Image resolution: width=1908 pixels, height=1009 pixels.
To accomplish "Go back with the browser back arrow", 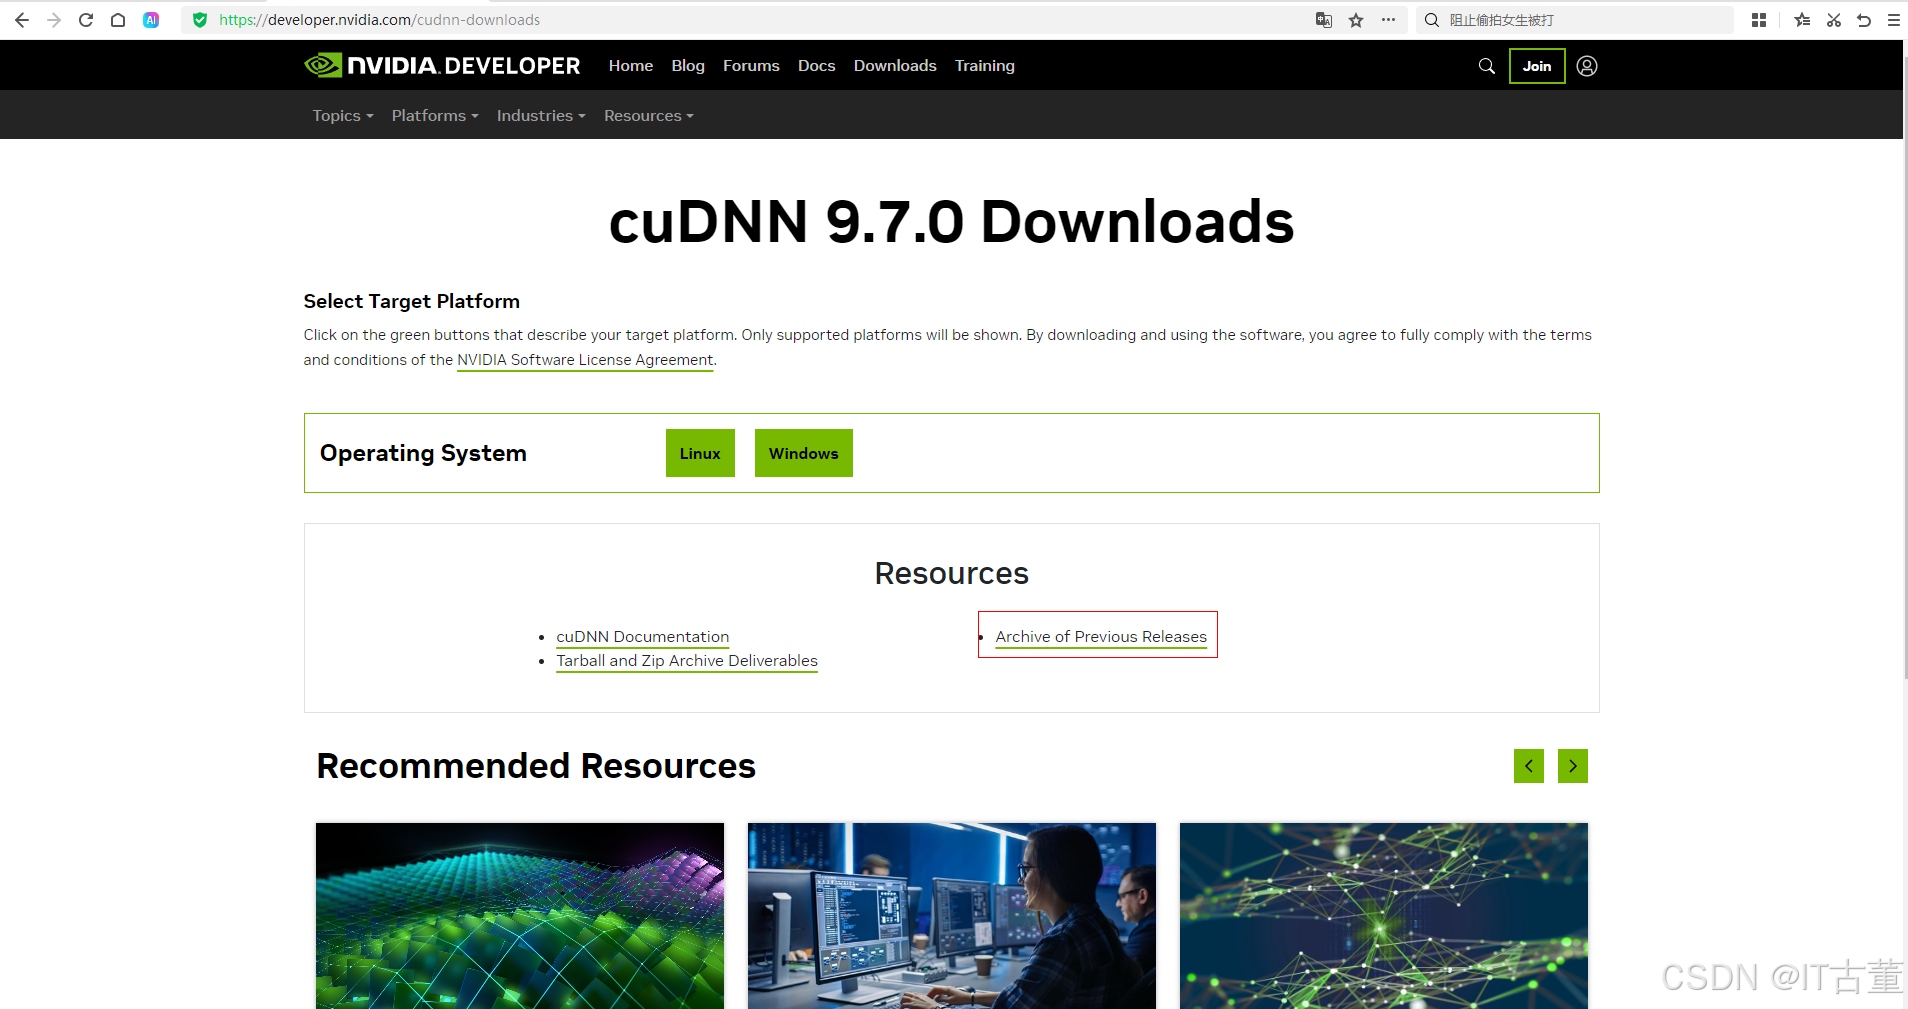I will [x=22, y=20].
